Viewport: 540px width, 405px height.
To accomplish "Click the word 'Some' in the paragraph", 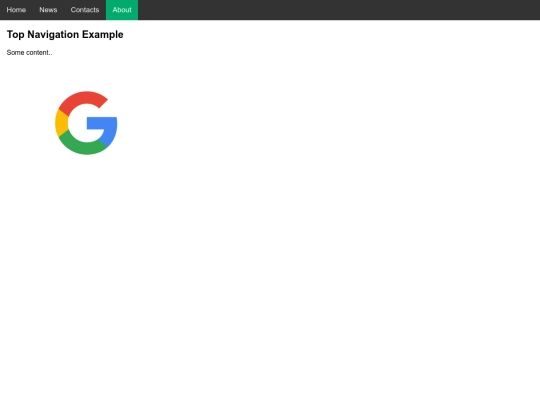I will pos(15,52).
